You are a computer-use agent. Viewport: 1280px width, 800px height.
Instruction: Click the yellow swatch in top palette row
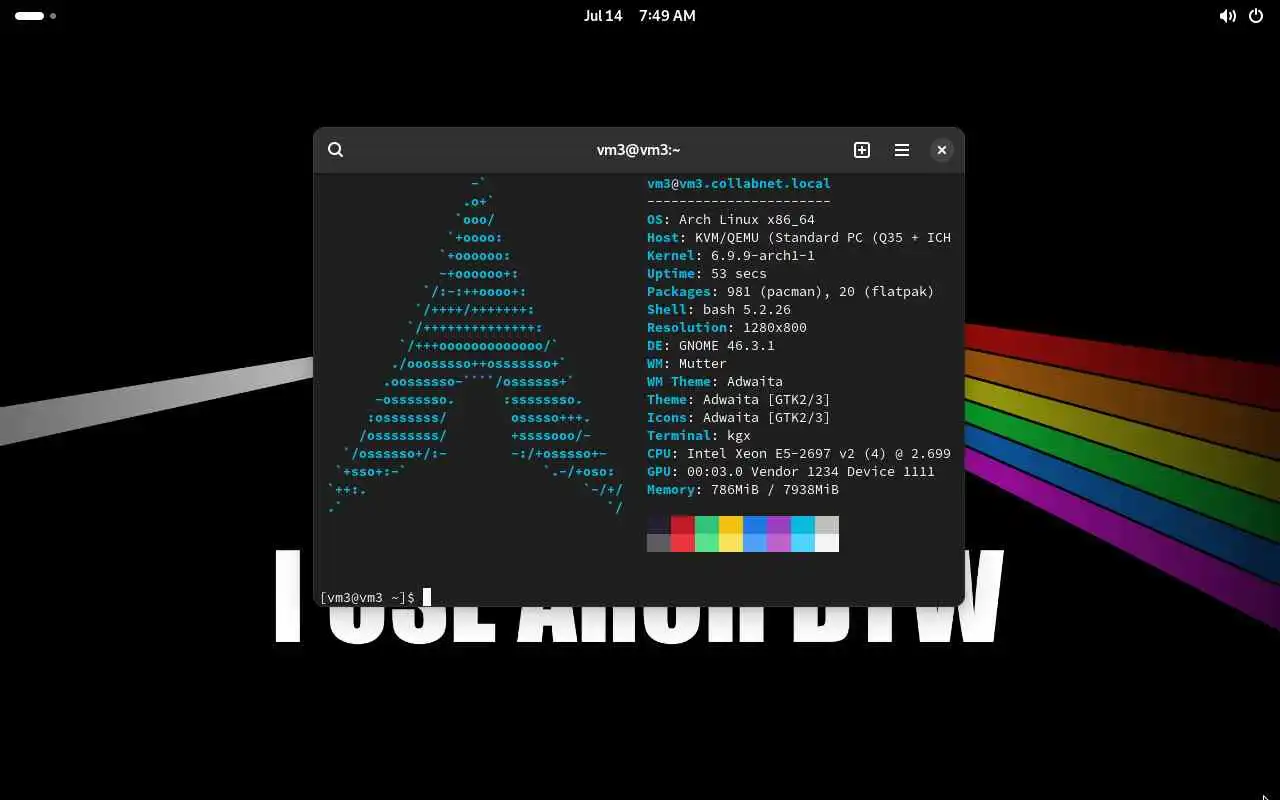pos(731,525)
